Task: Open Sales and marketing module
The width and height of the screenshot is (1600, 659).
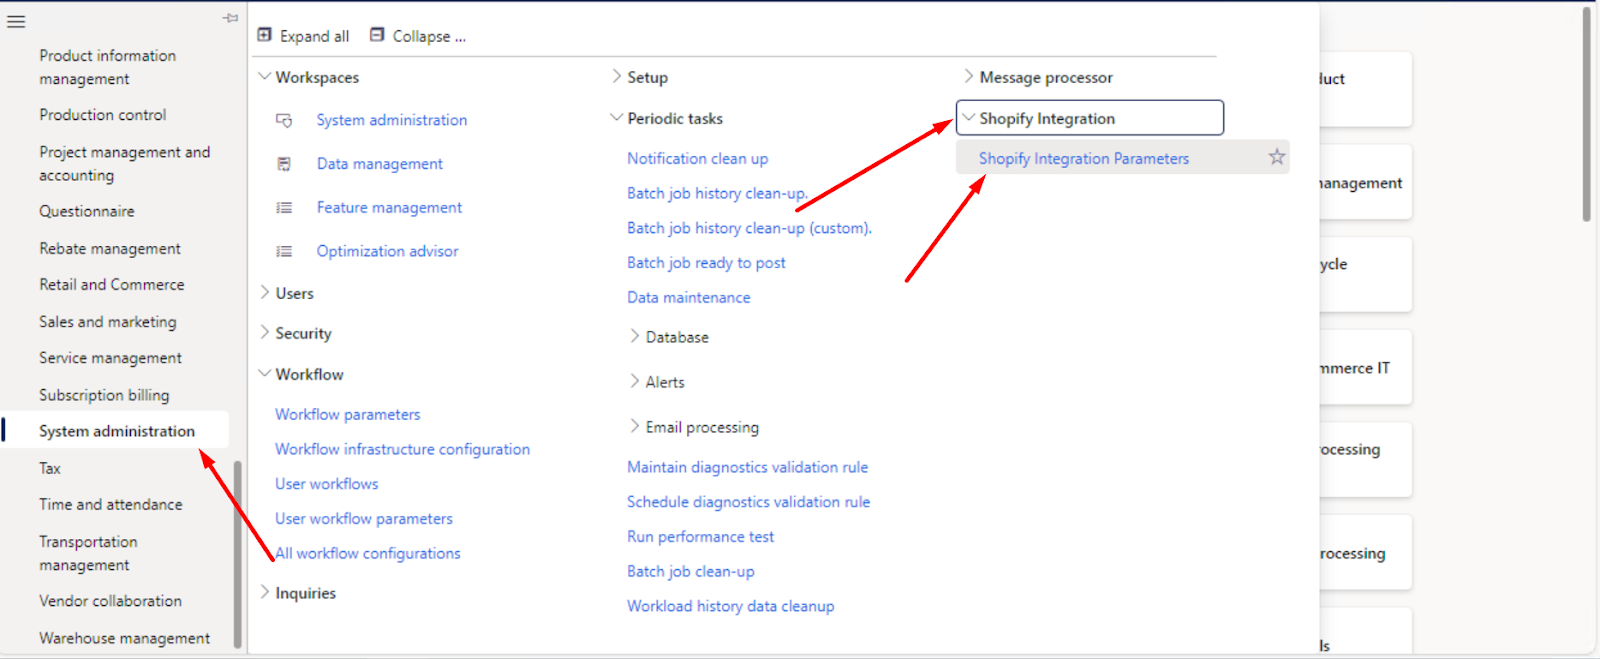Action: coord(108,321)
